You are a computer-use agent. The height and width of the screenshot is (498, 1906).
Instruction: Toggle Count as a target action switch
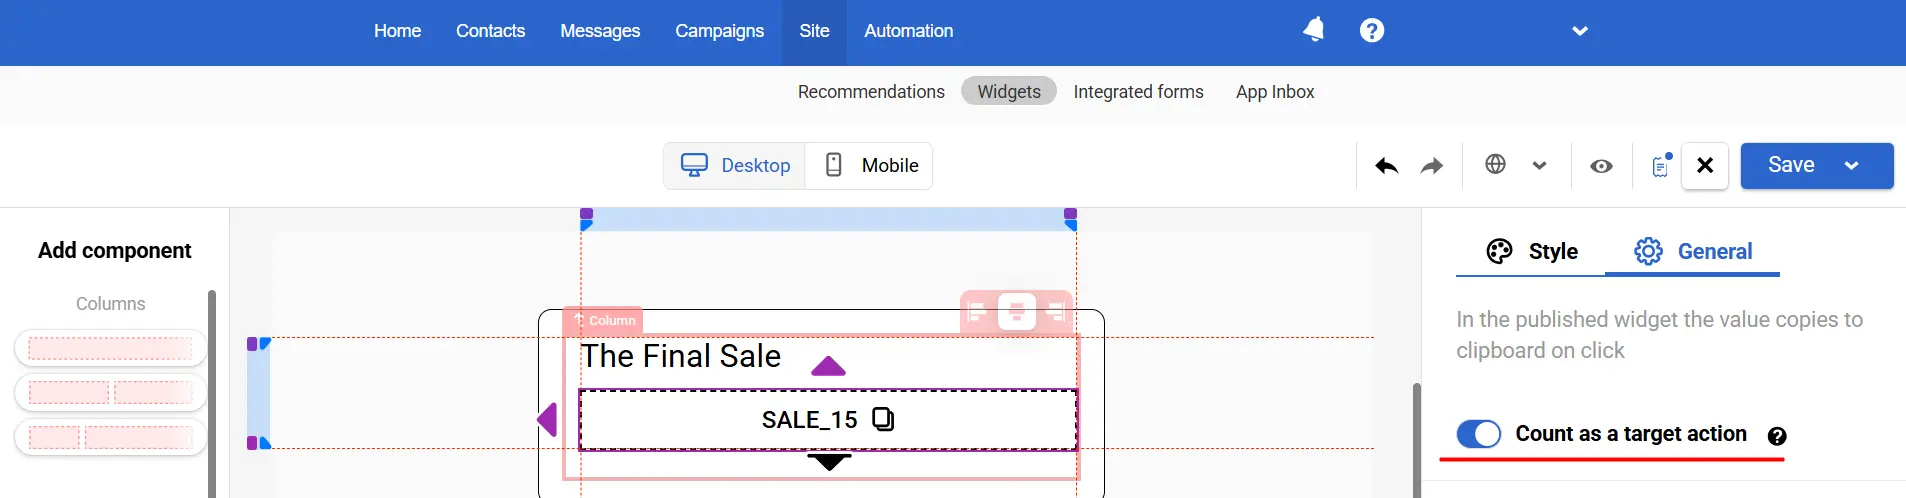pyautogui.click(x=1479, y=434)
